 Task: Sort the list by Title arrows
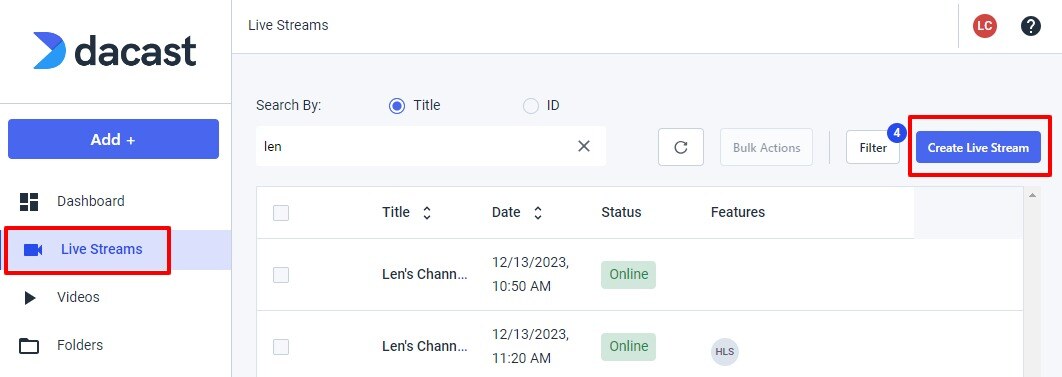tap(427, 213)
